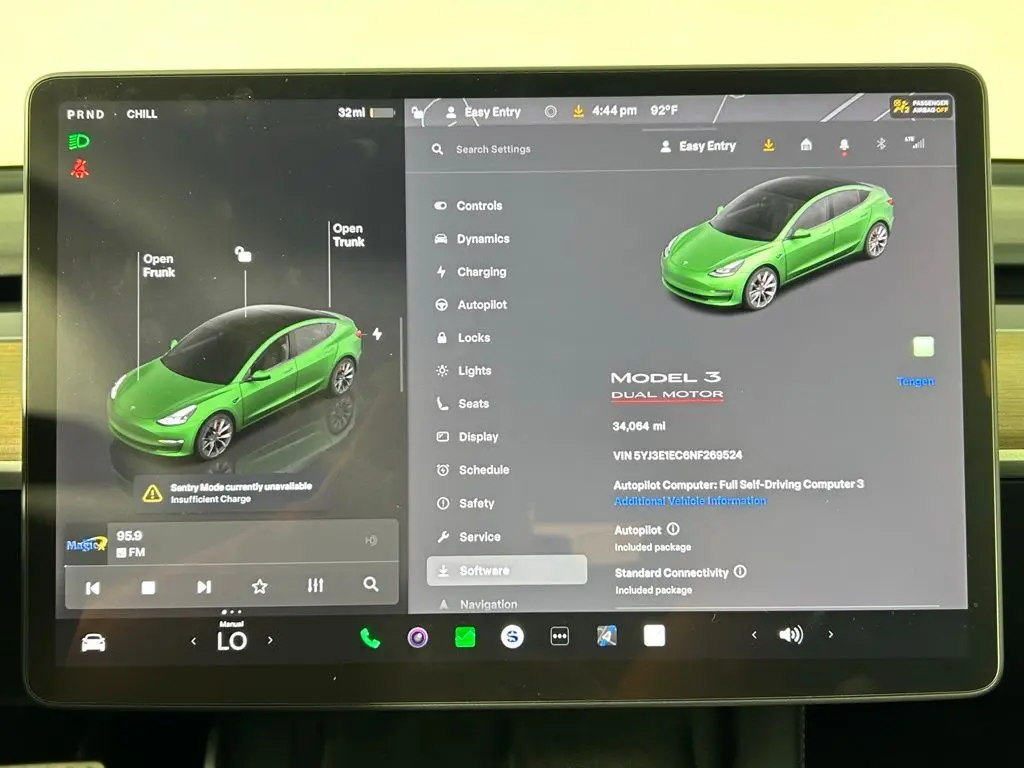Open the Autopilot settings menu
The height and width of the screenshot is (768, 1024).
pos(471,305)
